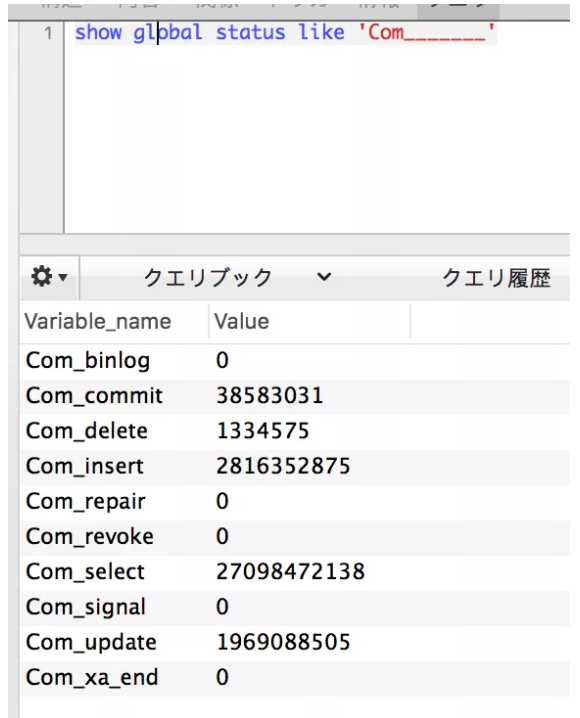Select the Com_repair row
Screen dimensions: 580x718
[295, 501]
